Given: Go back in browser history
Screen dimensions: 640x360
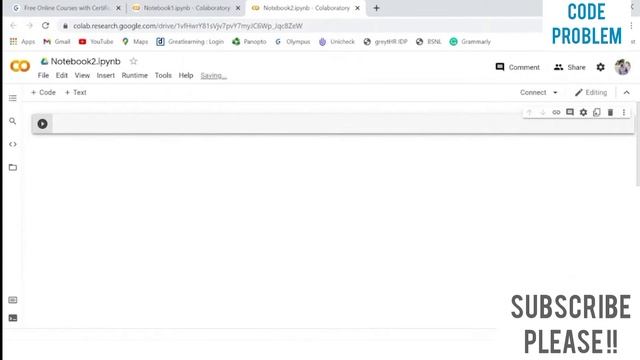Looking at the screenshot, I should coord(13,26).
